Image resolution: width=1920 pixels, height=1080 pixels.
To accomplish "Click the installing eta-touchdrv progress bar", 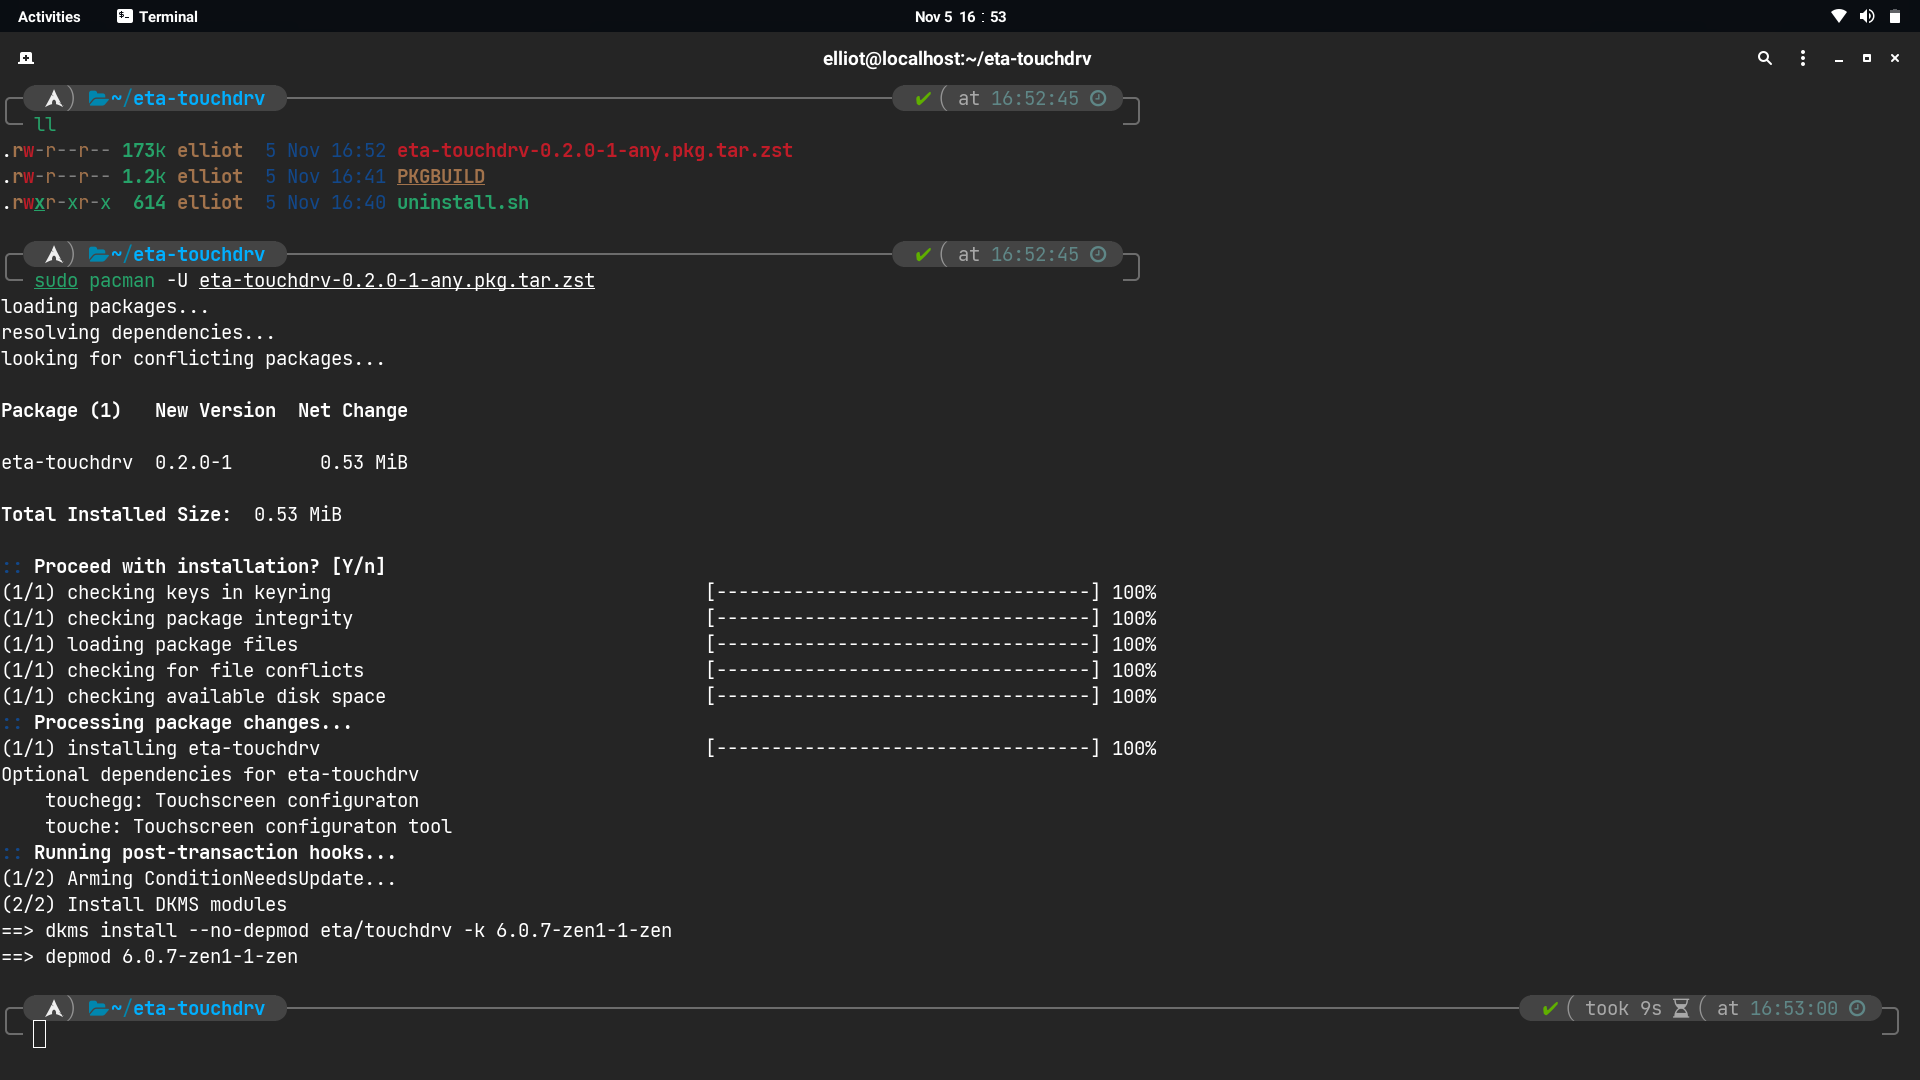I will [903, 748].
